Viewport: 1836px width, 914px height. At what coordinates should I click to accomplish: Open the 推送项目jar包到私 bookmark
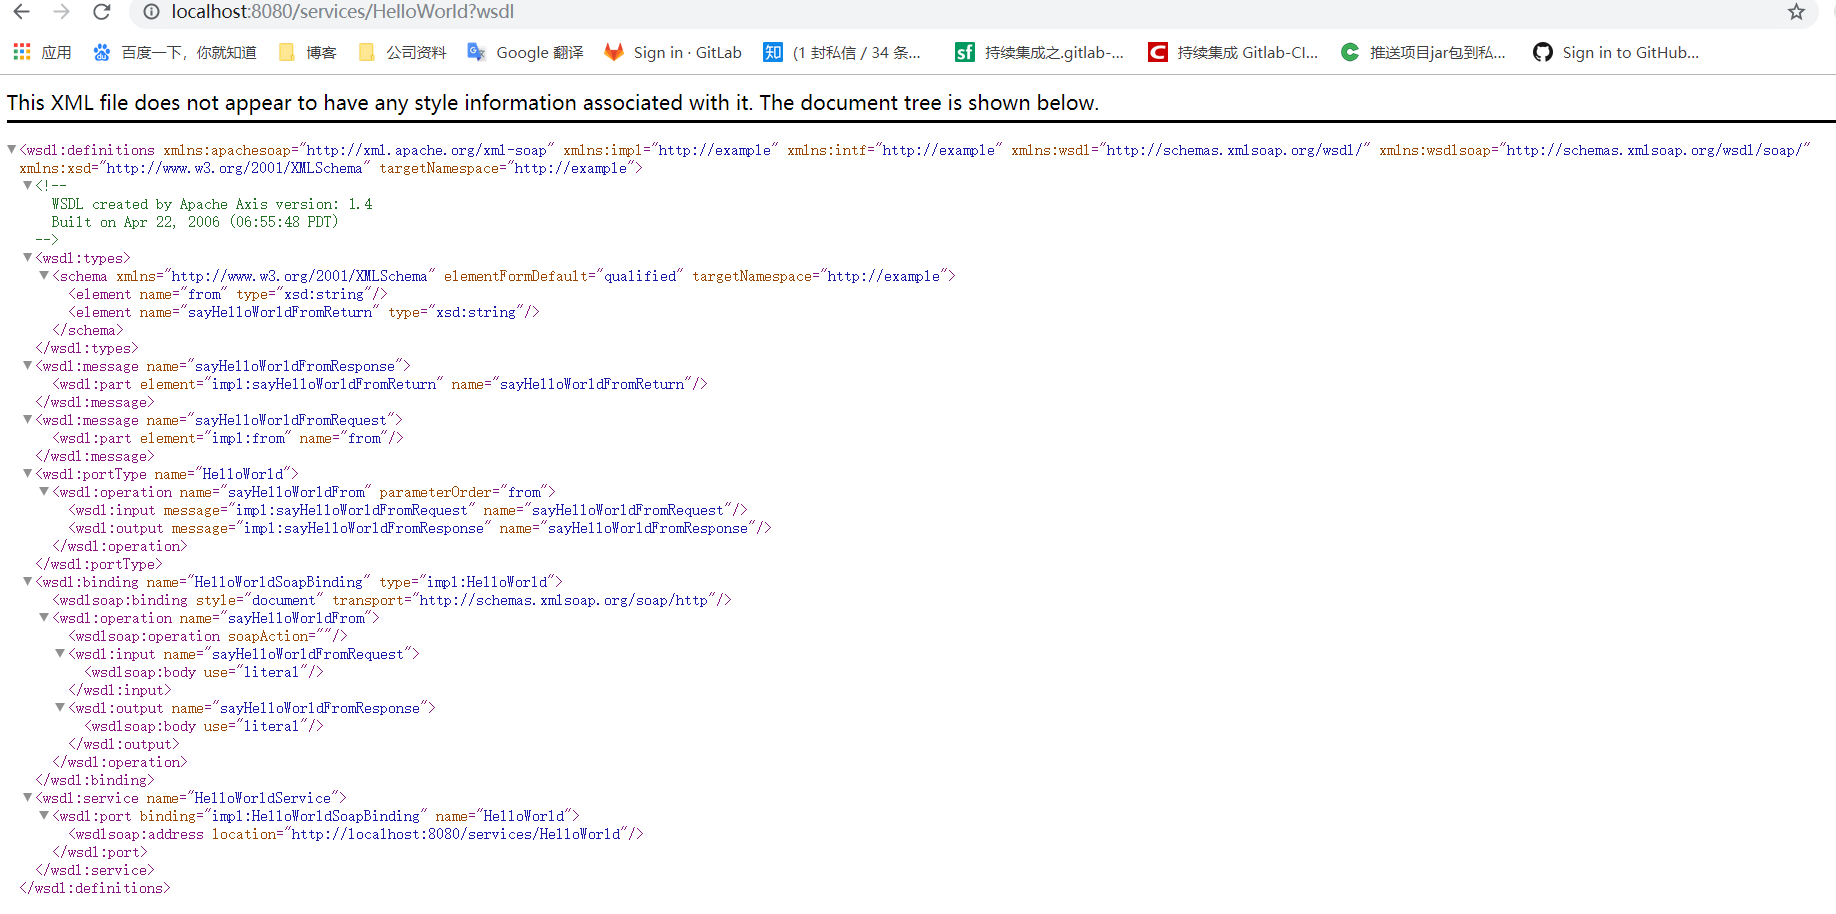coord(1423,52)
